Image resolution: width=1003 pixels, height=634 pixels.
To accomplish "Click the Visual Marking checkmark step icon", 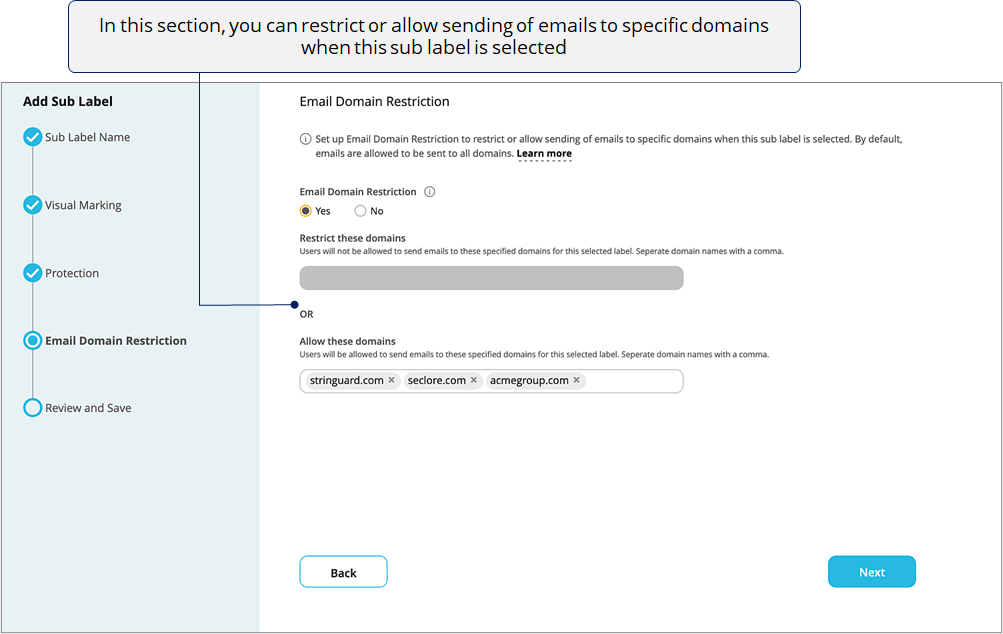I will click(33, 205).
